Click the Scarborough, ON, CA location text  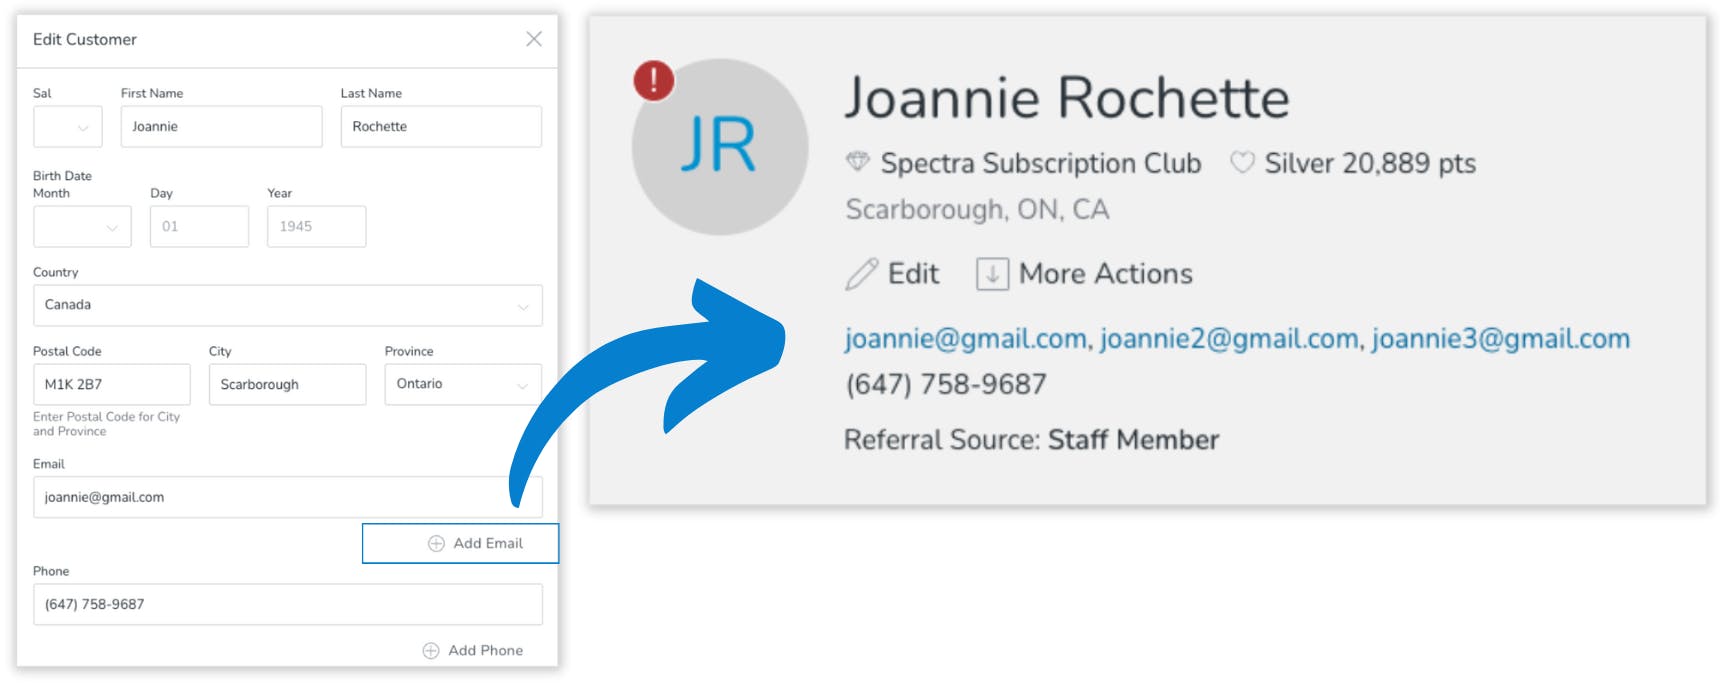(x=977, y=210)
